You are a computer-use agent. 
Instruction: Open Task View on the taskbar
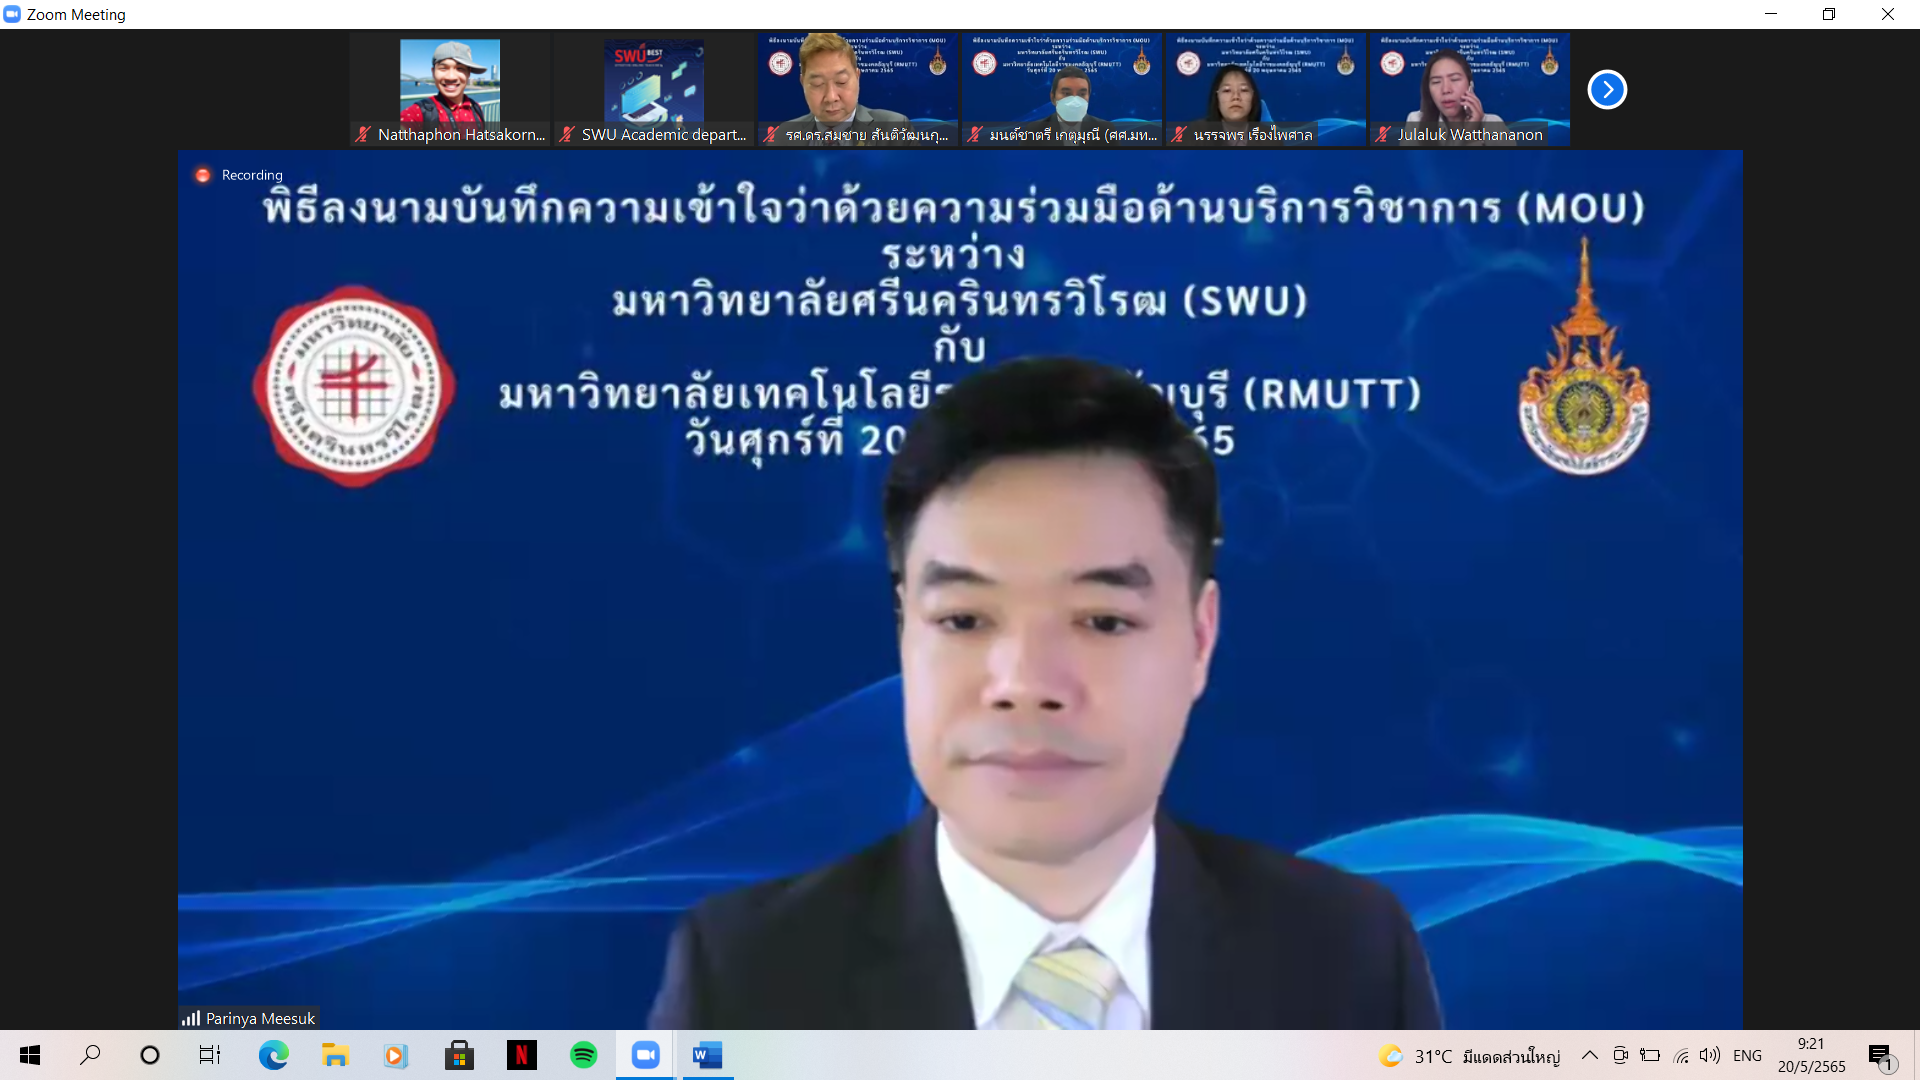coord(210,1055)
